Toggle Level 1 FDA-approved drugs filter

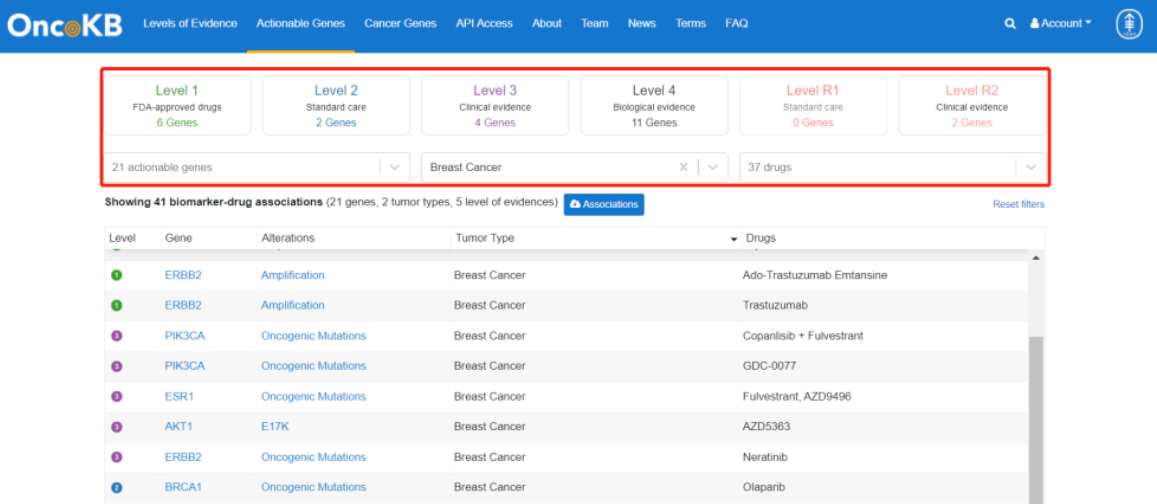click(177, 105)
